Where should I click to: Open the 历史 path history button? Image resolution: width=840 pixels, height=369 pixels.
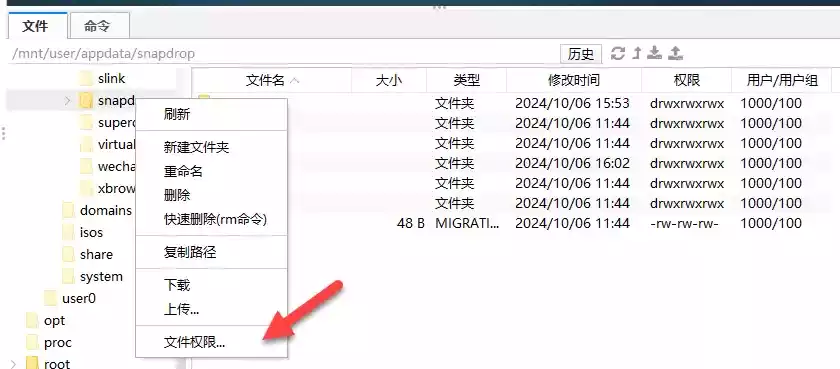pyautogui.click(x=581, y=54)
